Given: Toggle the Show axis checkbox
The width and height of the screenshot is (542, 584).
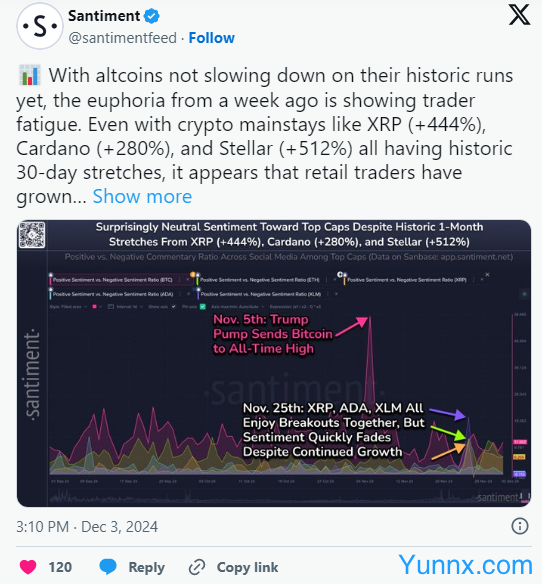Looking at the screenshot, I should point(174,307).
